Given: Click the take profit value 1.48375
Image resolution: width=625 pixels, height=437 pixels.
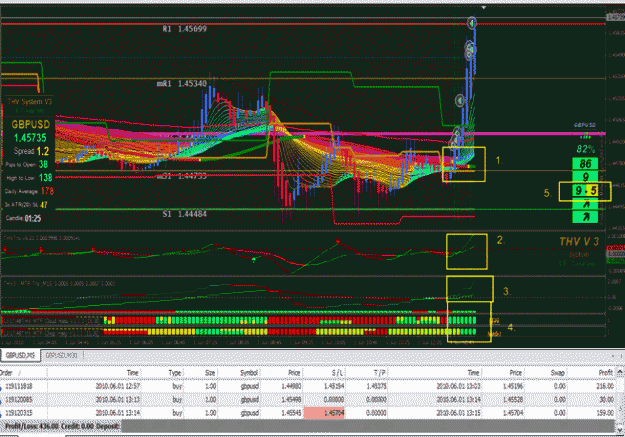Looking at the screenshot, I should [x=377, y=386].
